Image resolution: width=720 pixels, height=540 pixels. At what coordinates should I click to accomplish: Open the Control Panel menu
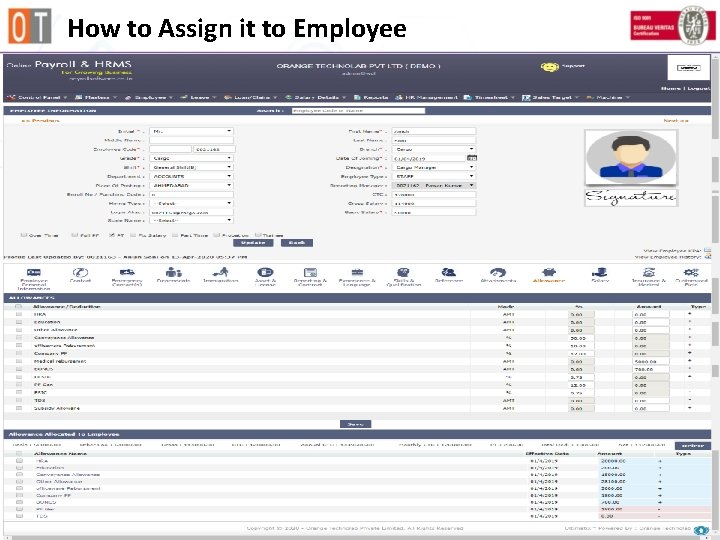pyautogui.click(x=38, y=97)
